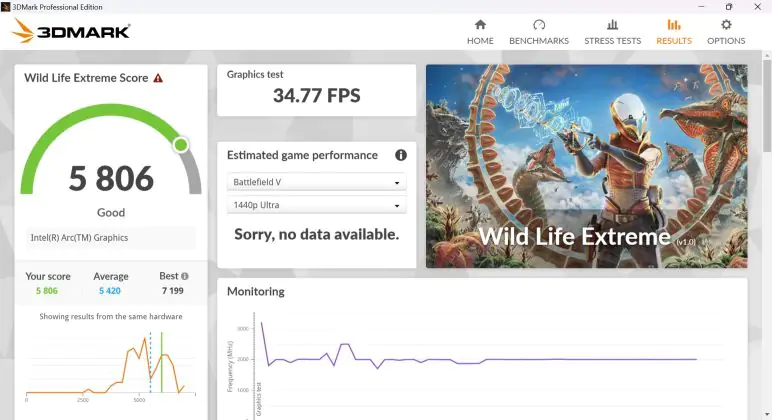The height and width of the screenshot is (420, 772).
Task: Click the scrollbar down arrow
Action: [767, 415]
